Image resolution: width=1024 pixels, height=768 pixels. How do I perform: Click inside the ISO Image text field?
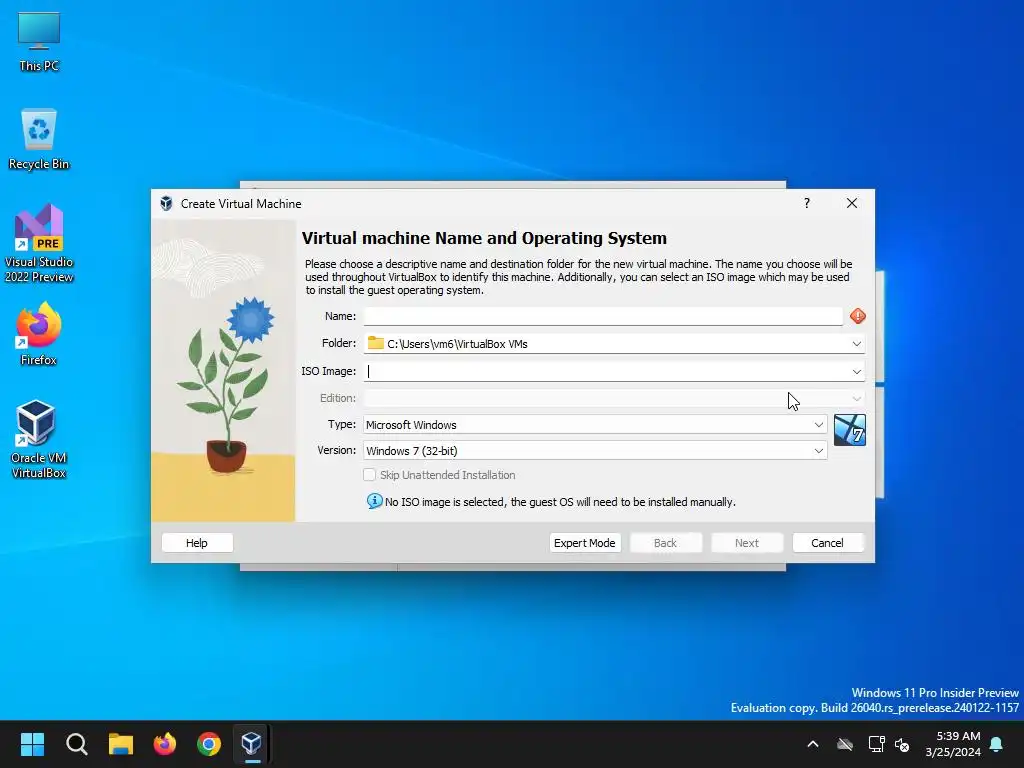pos(605,371)
